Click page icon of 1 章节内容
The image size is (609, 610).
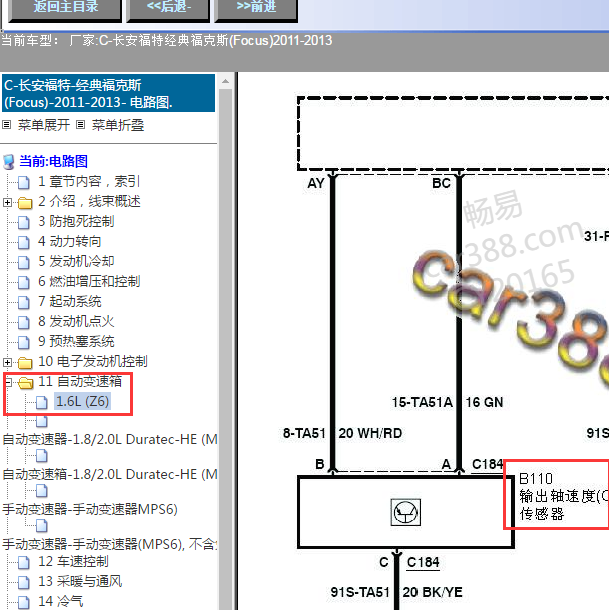coord(24,182)
